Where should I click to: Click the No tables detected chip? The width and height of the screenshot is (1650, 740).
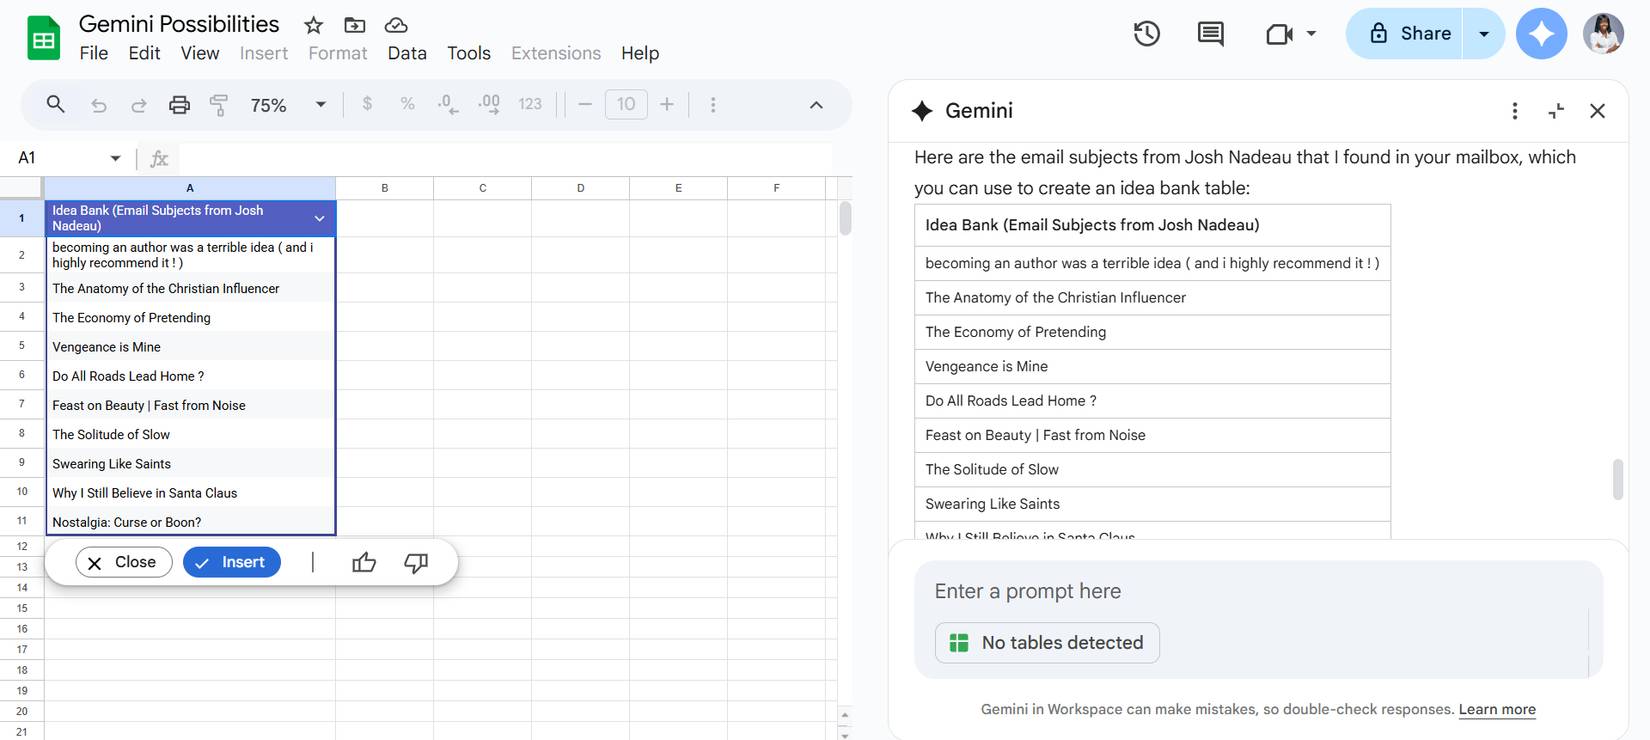1047,643
